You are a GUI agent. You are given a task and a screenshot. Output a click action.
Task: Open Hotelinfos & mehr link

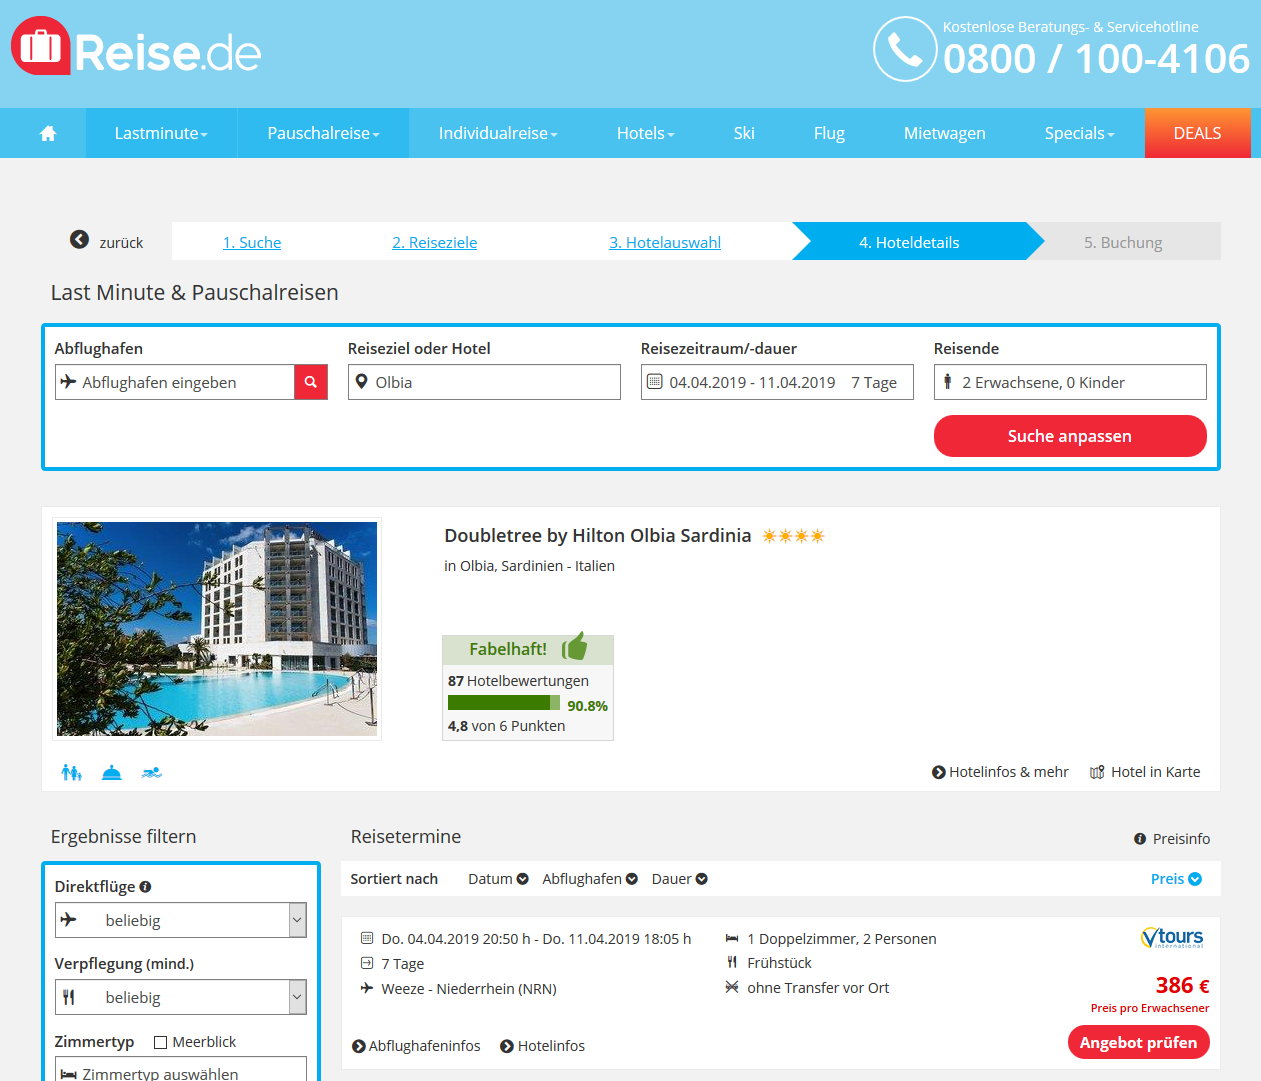click(1000, 772)
